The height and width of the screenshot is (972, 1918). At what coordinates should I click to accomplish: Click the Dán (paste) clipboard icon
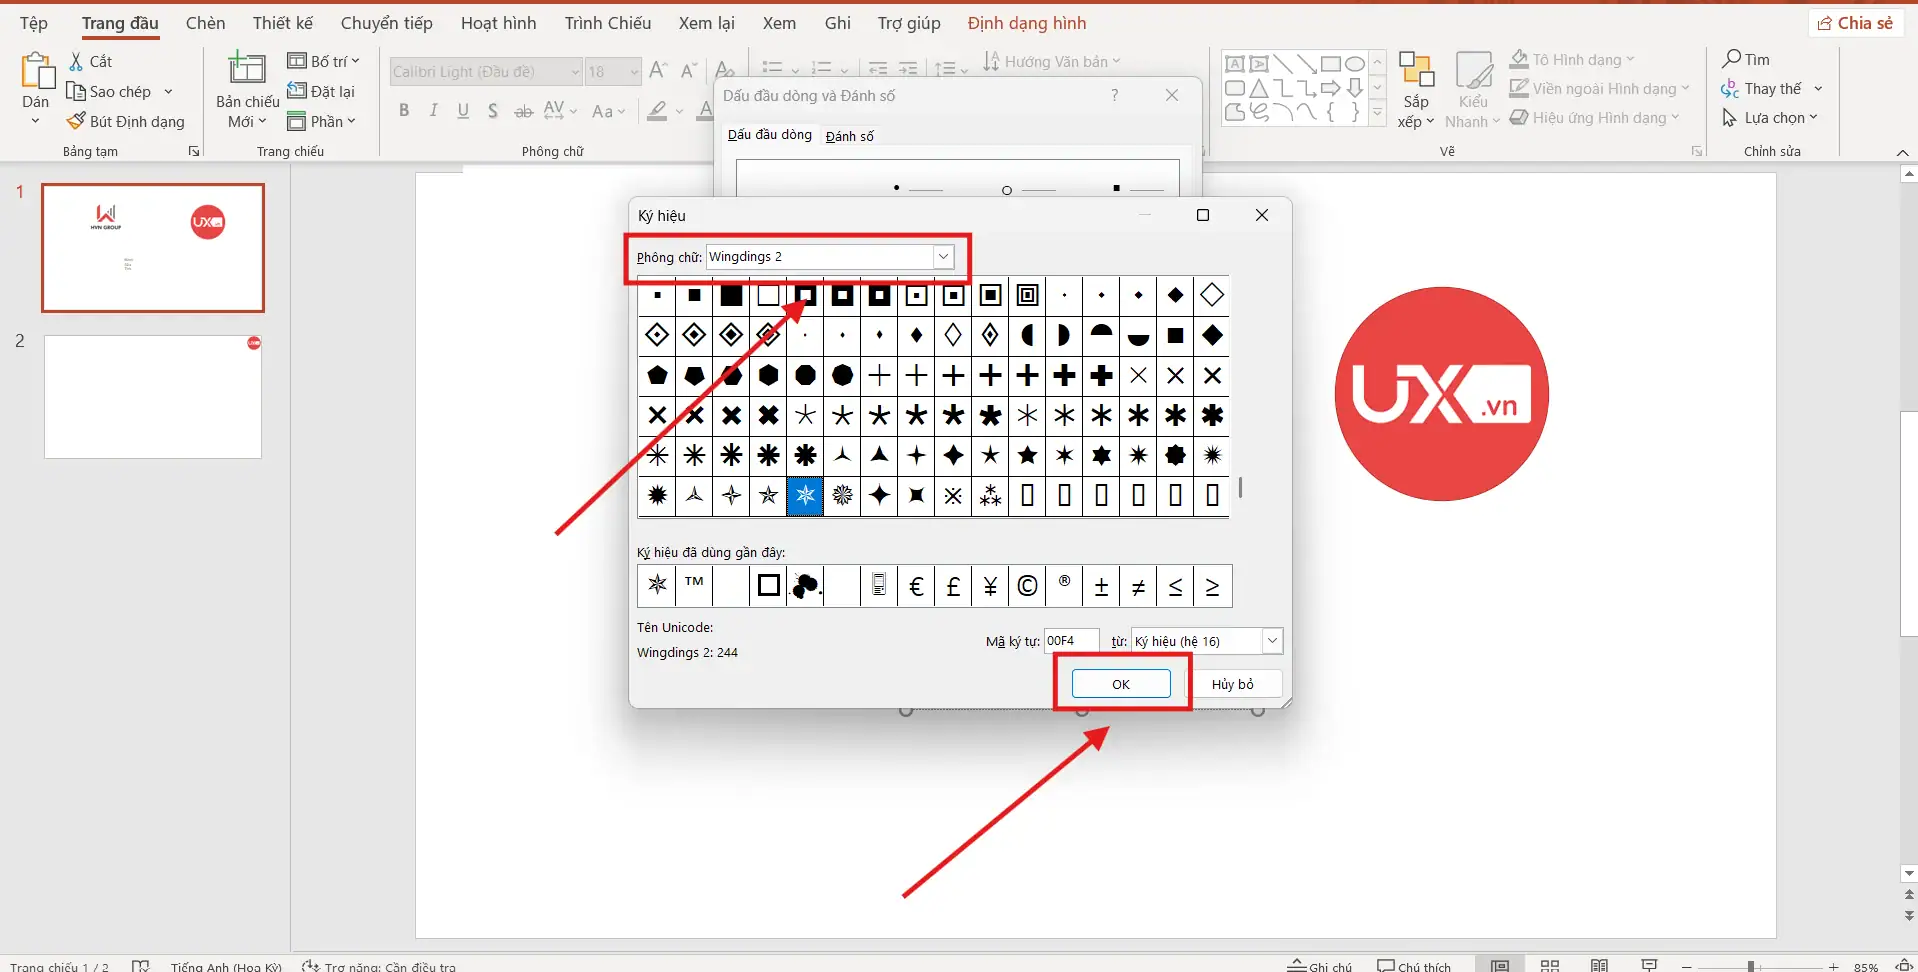(x=36, y=72)
